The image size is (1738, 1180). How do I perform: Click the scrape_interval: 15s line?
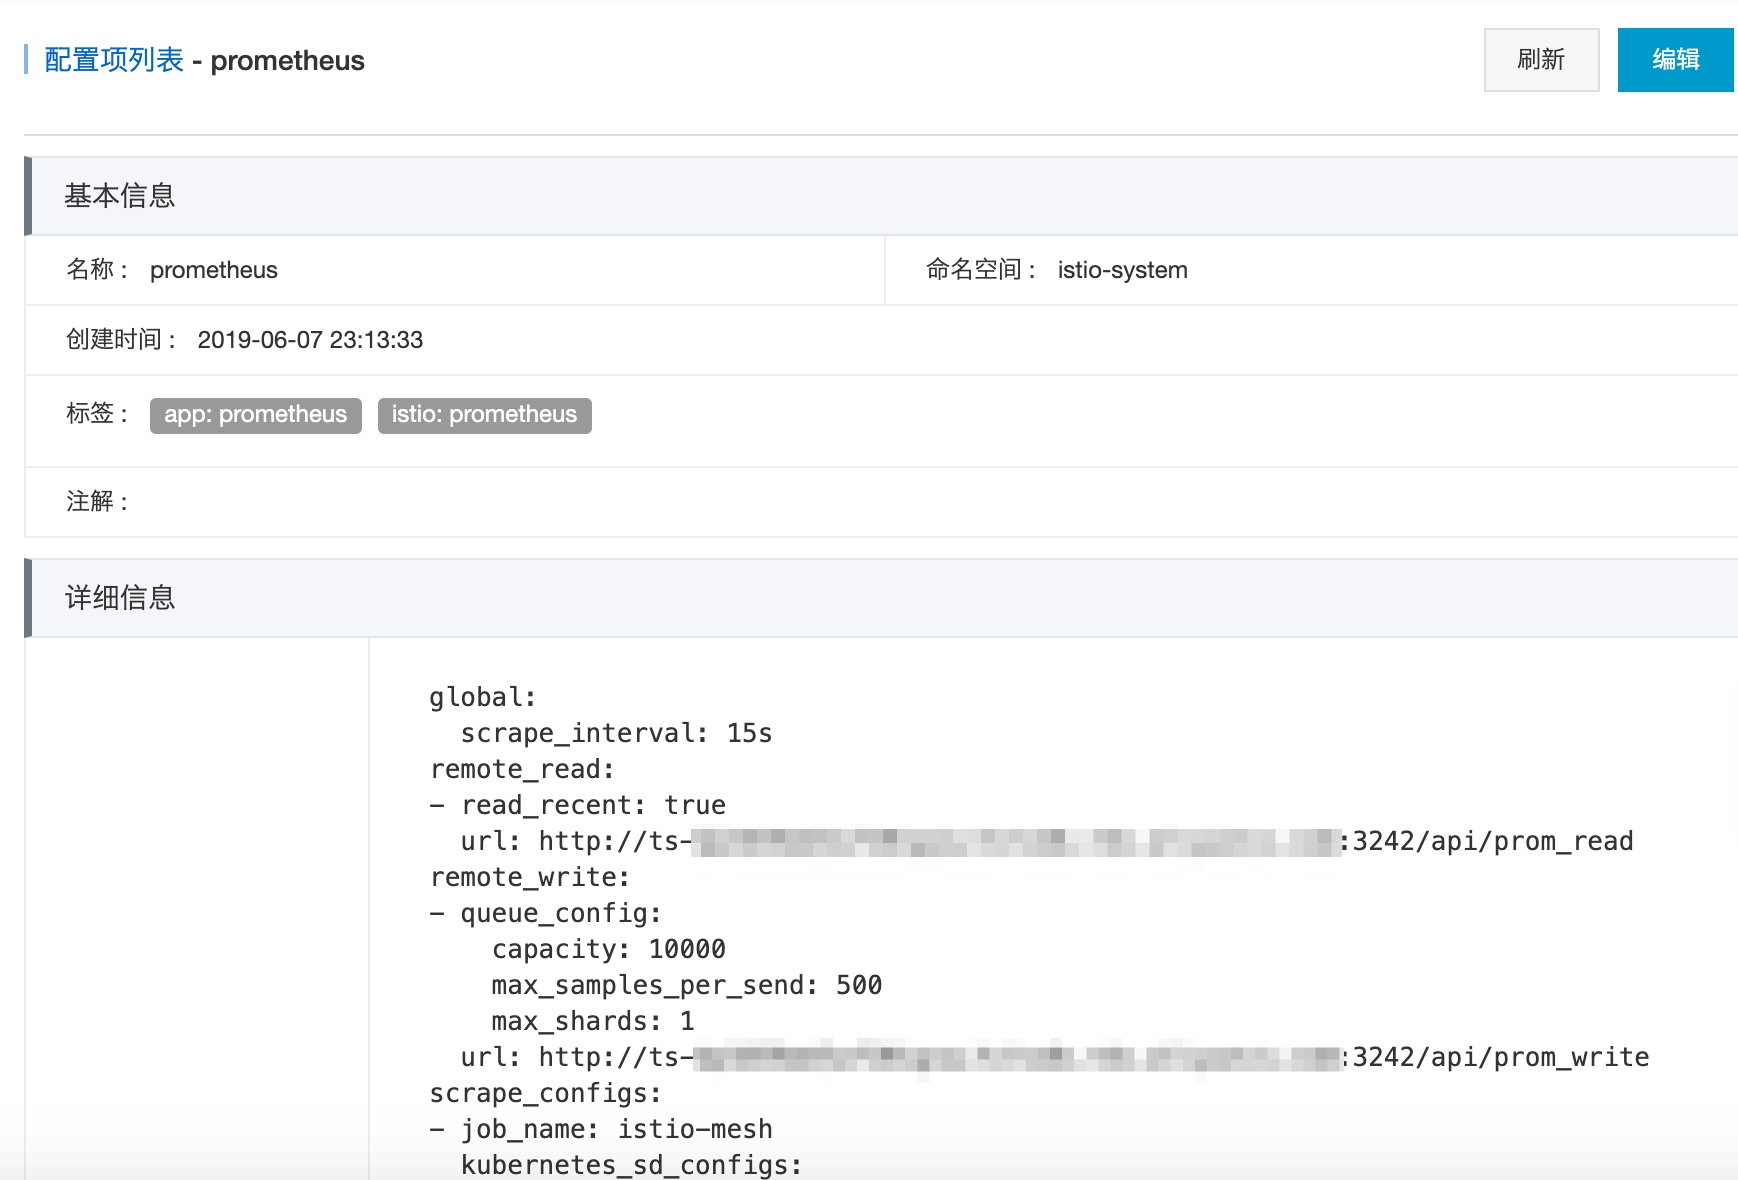(x=616, y=733)
